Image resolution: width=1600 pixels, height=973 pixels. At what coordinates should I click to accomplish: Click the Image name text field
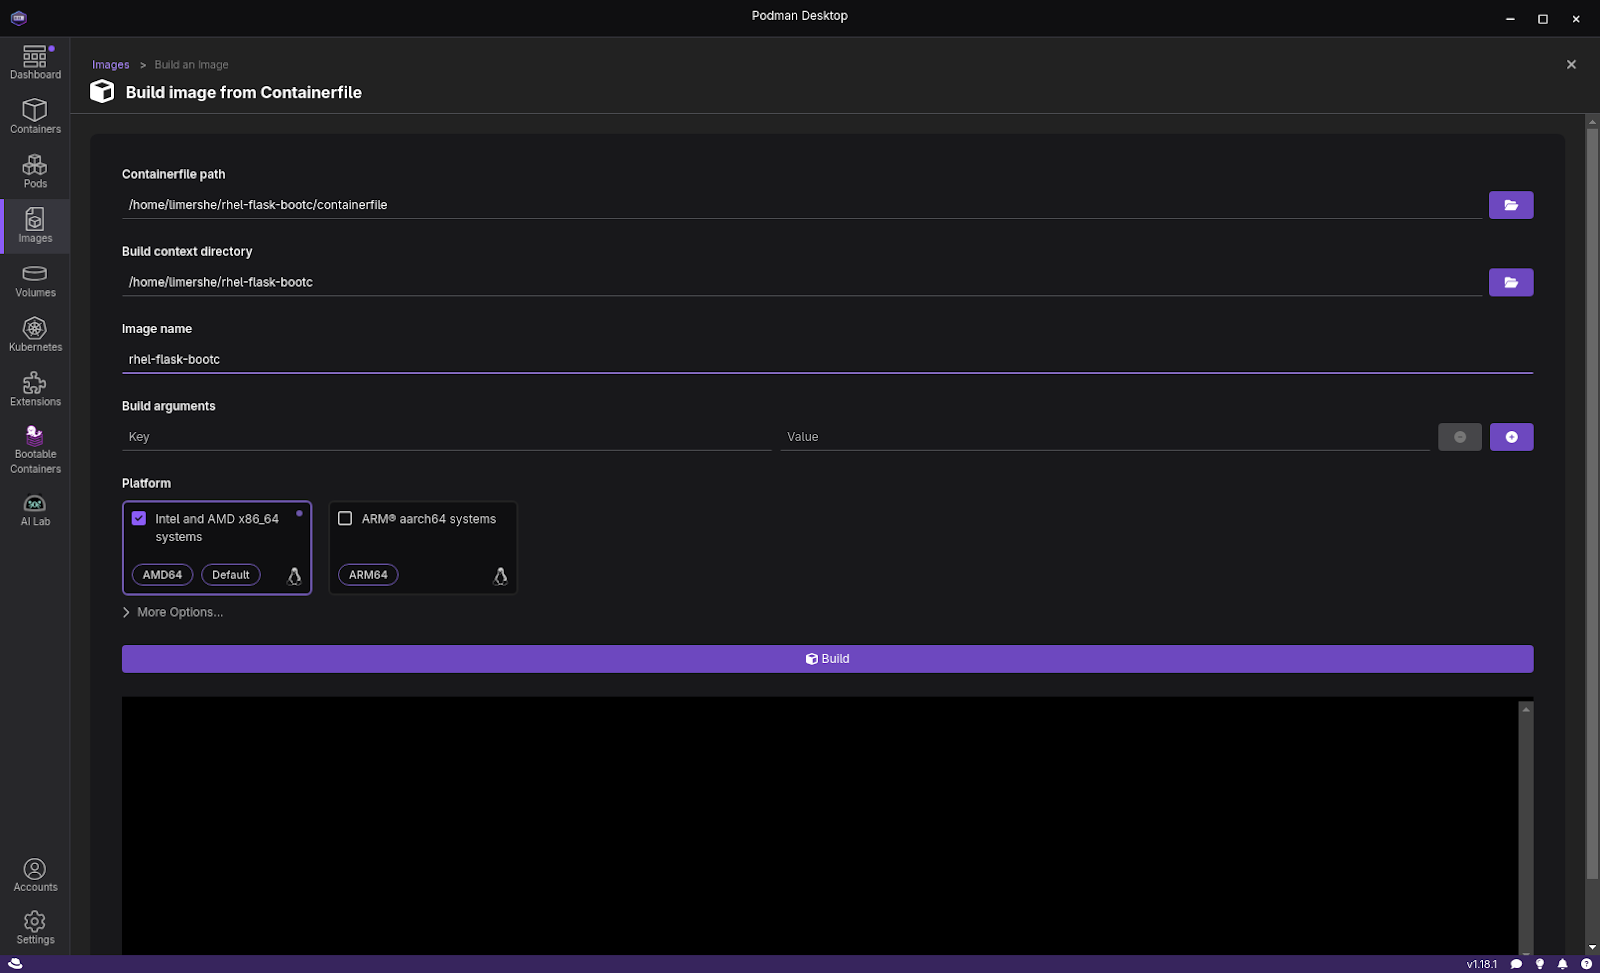coord(826,359)
